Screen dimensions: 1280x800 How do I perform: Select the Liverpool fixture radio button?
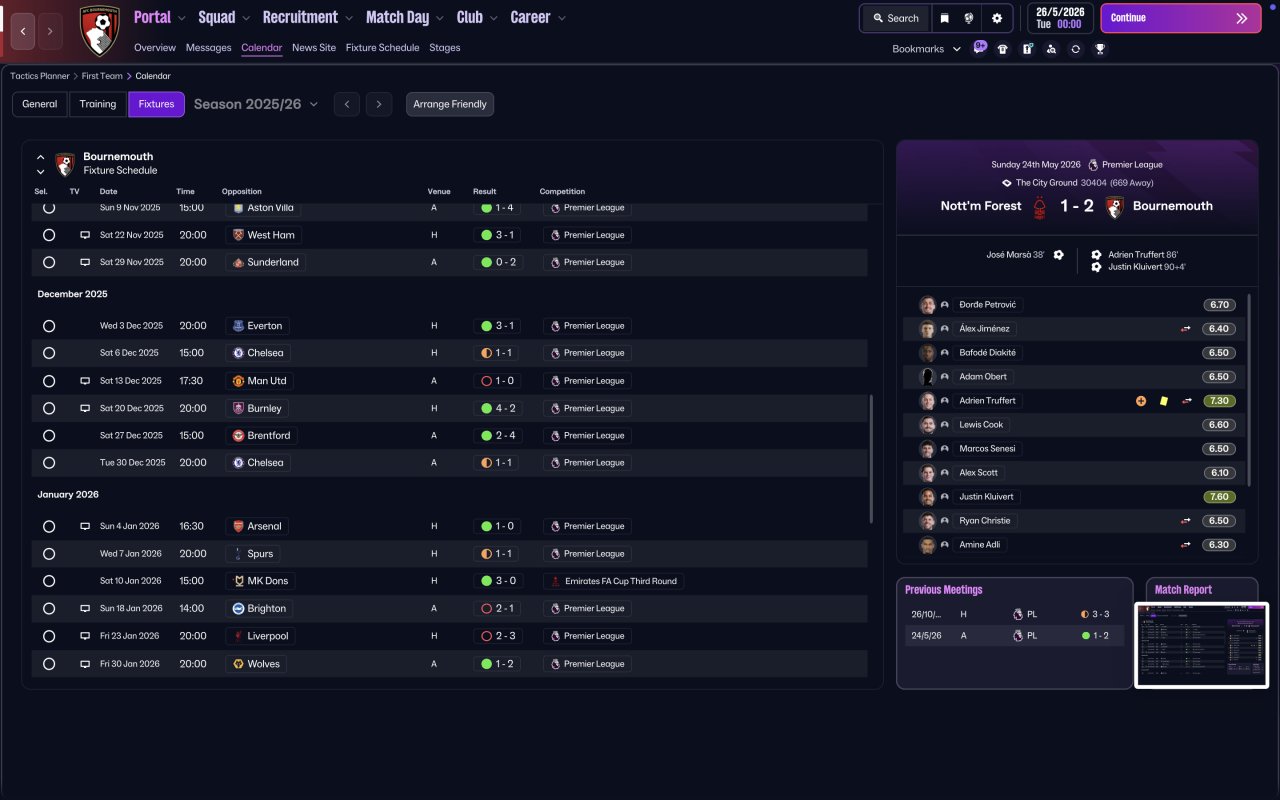point(49,636)
